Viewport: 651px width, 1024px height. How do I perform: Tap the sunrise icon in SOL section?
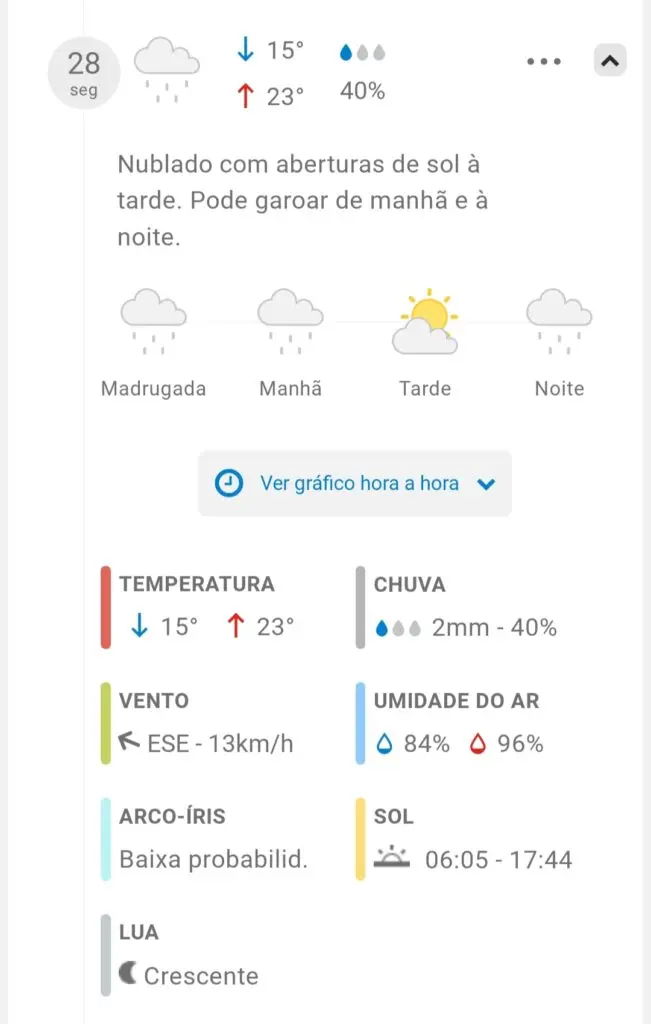392,857
